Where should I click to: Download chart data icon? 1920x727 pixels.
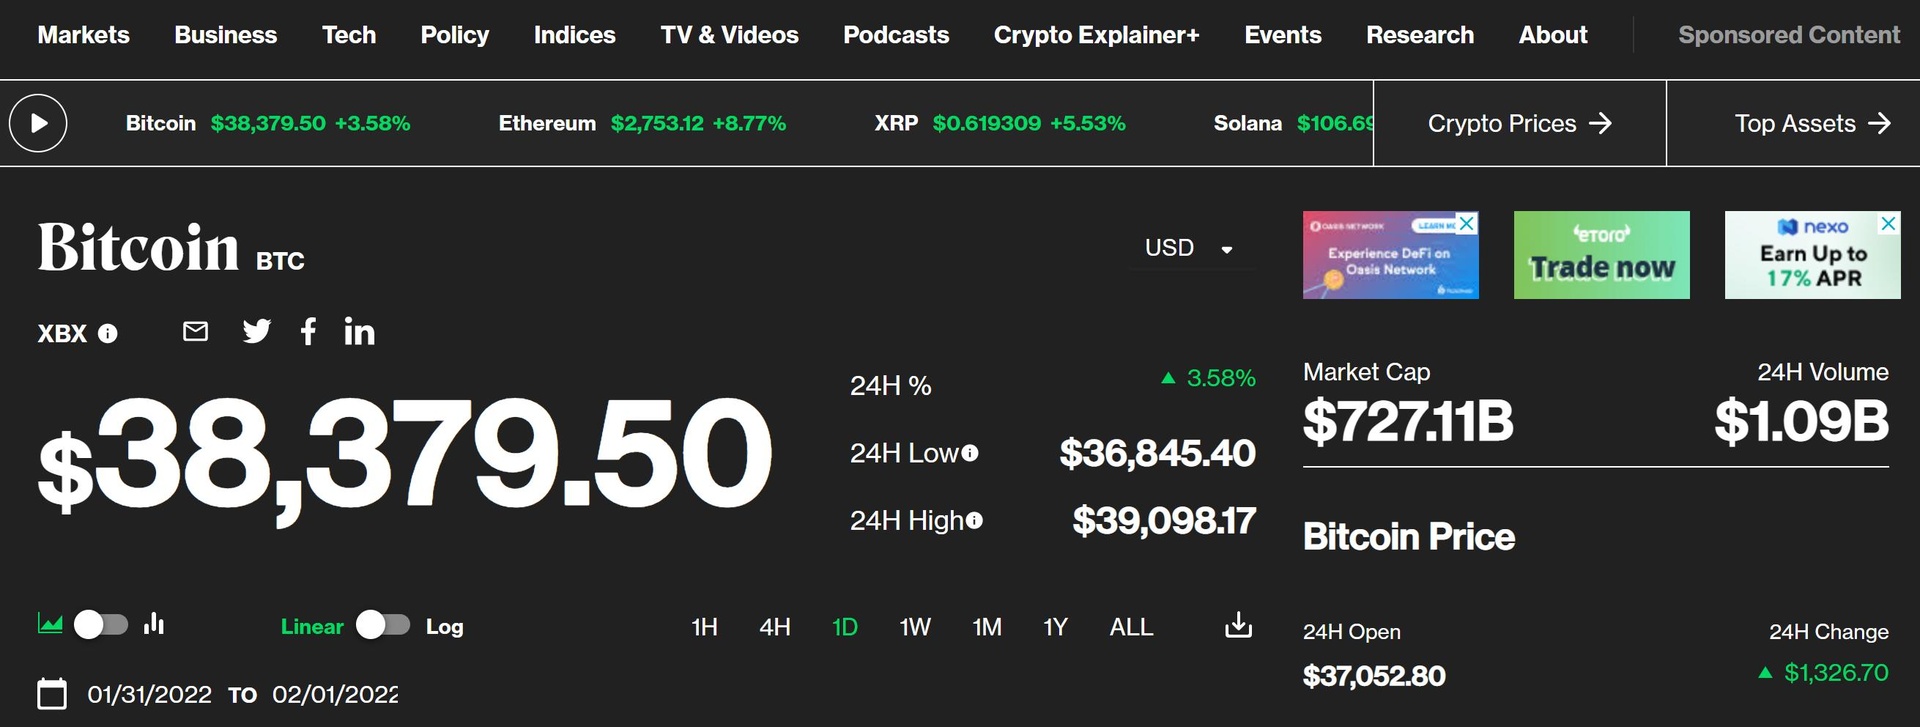click(x=1238, y=626)
